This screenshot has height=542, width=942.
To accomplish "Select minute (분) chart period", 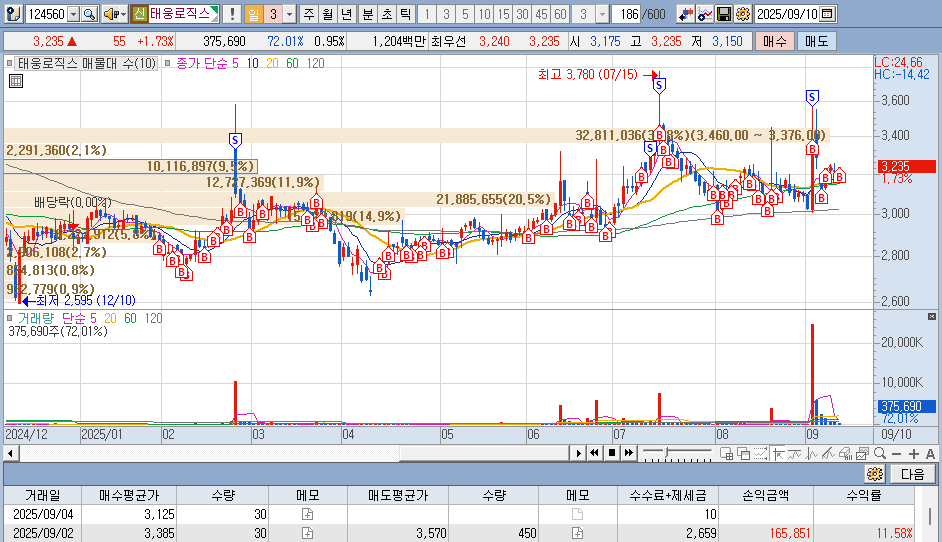I will click(x=368, y=14).
